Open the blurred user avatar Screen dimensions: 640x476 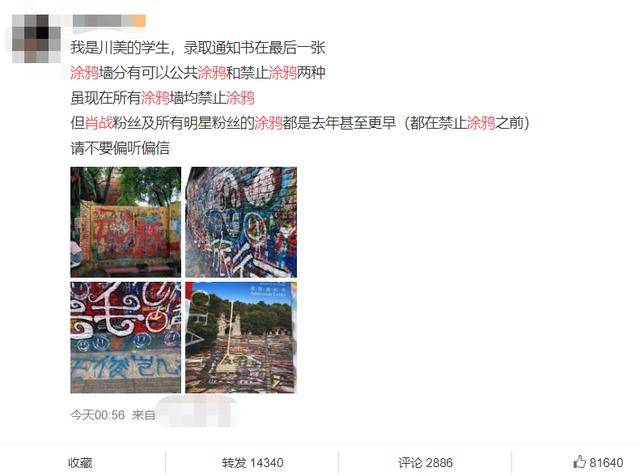36,38
